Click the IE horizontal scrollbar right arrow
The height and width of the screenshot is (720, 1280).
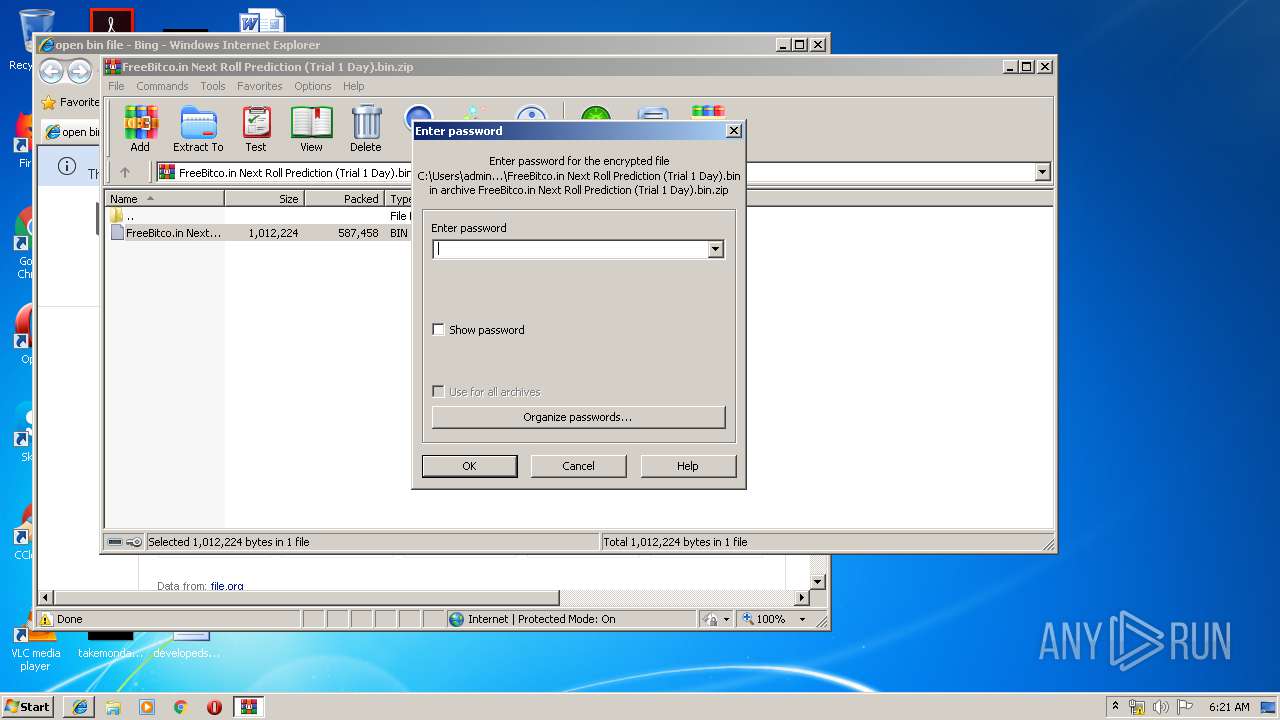pos(801,597)
